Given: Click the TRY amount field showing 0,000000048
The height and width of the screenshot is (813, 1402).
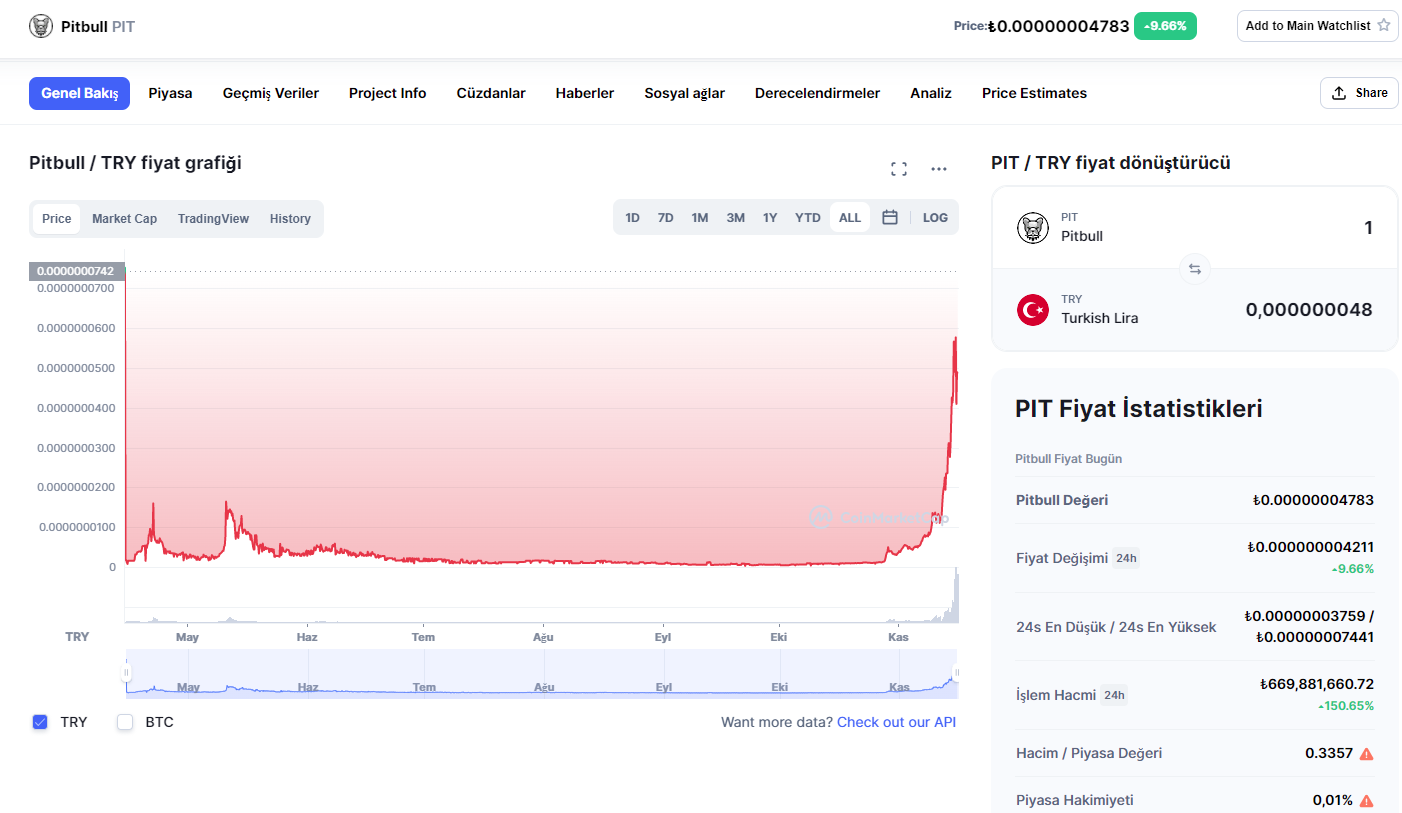Looking at the screenshot, I should [x=1309, y=310].
